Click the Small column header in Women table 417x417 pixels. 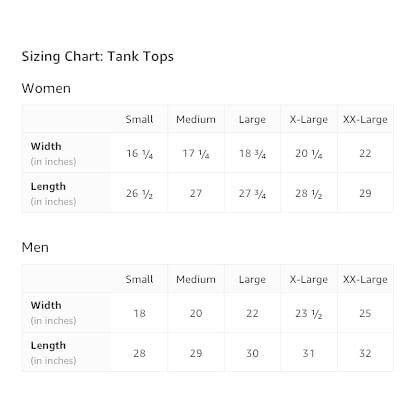(139, 119)
